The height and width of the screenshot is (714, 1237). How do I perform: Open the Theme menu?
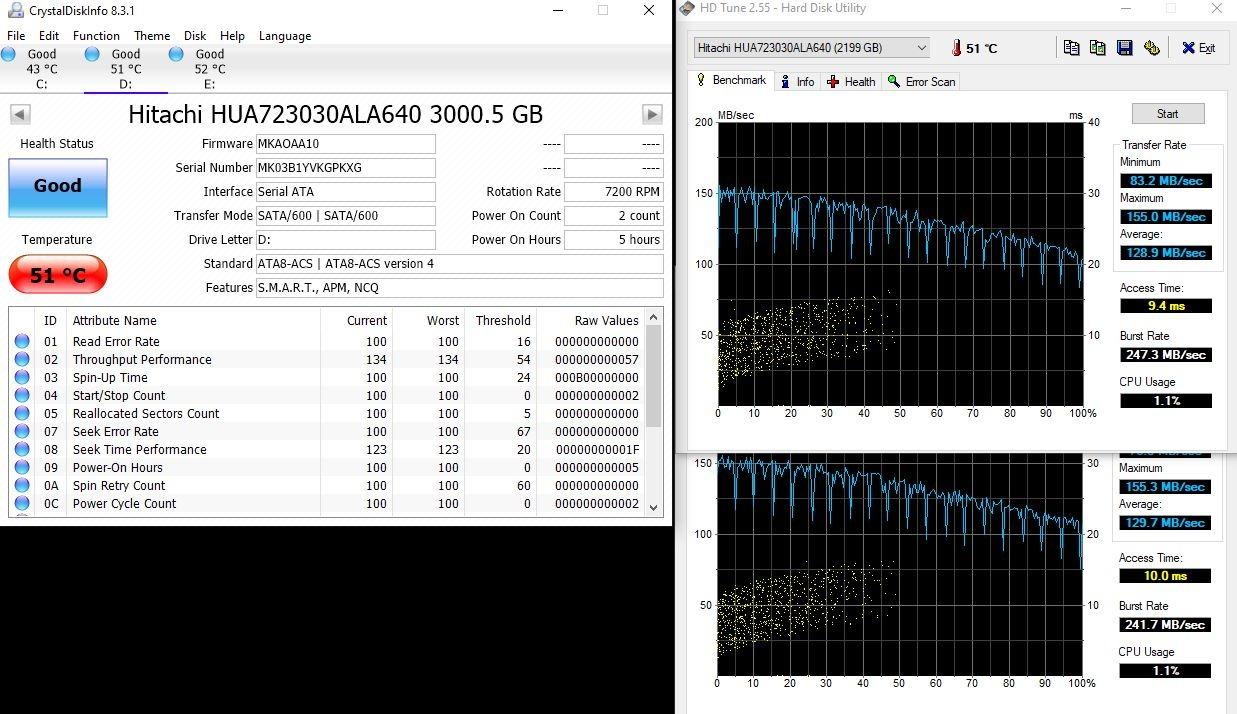click(152, 36)
